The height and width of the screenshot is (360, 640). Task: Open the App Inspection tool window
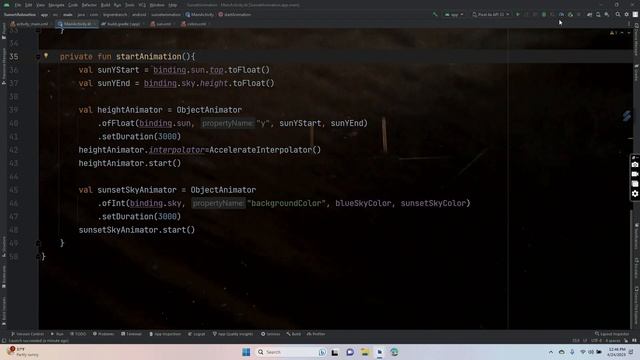click(165, 334)
